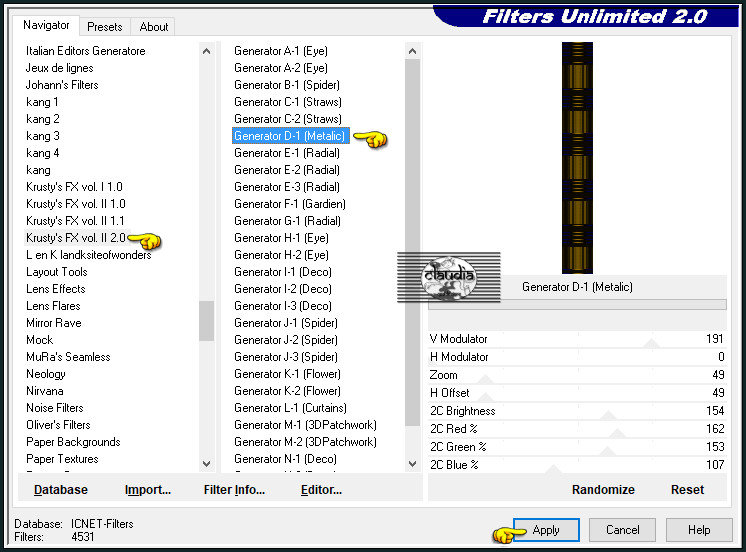Select kang 1 category
Viewport: 746px width, 552px height.
[x=42, y=102]
